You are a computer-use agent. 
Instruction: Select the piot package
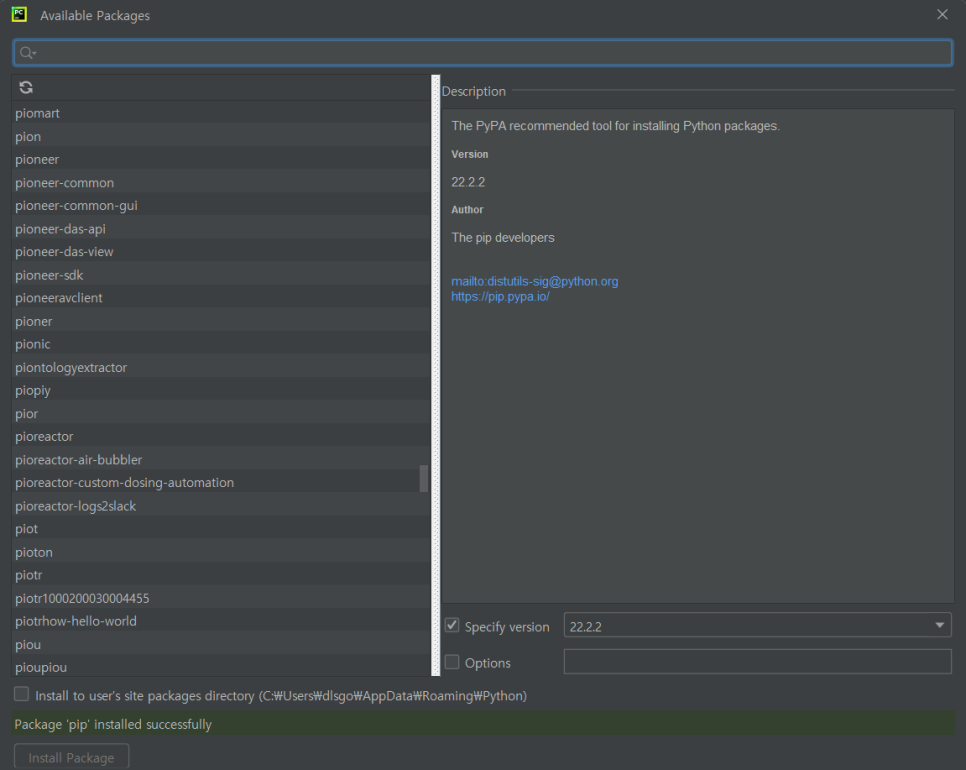point(221,529)
